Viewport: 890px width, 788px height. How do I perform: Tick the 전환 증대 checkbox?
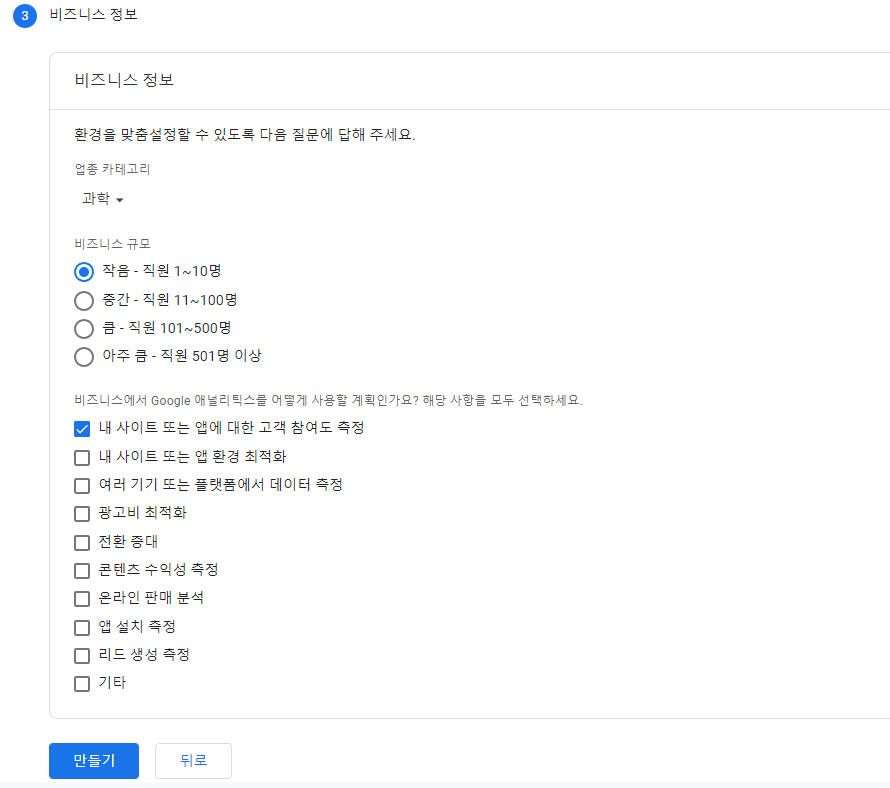[82, 543]
